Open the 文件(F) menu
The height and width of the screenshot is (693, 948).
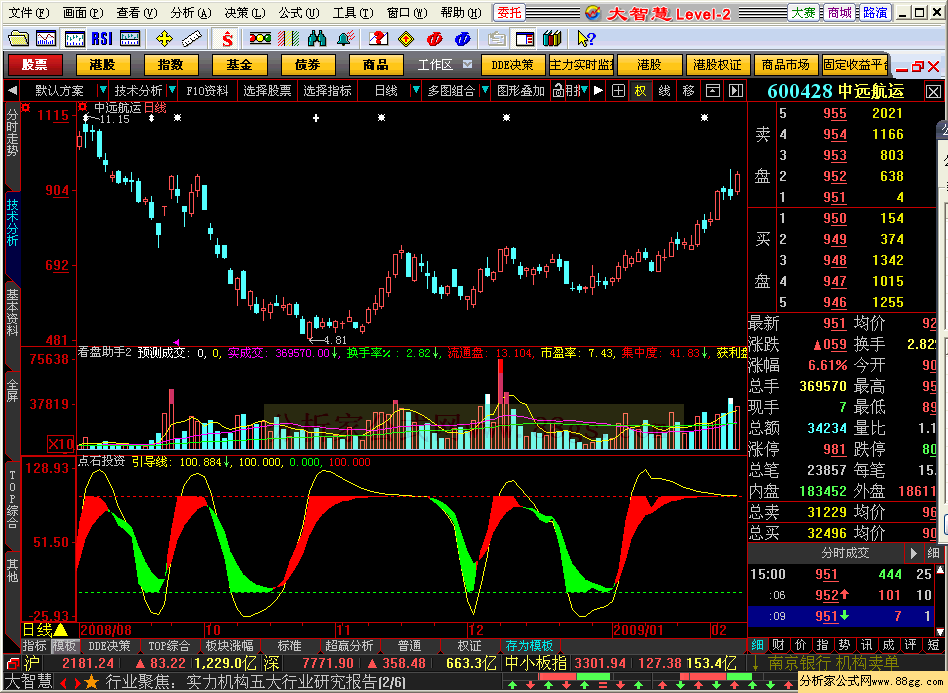tap(28, 13)
